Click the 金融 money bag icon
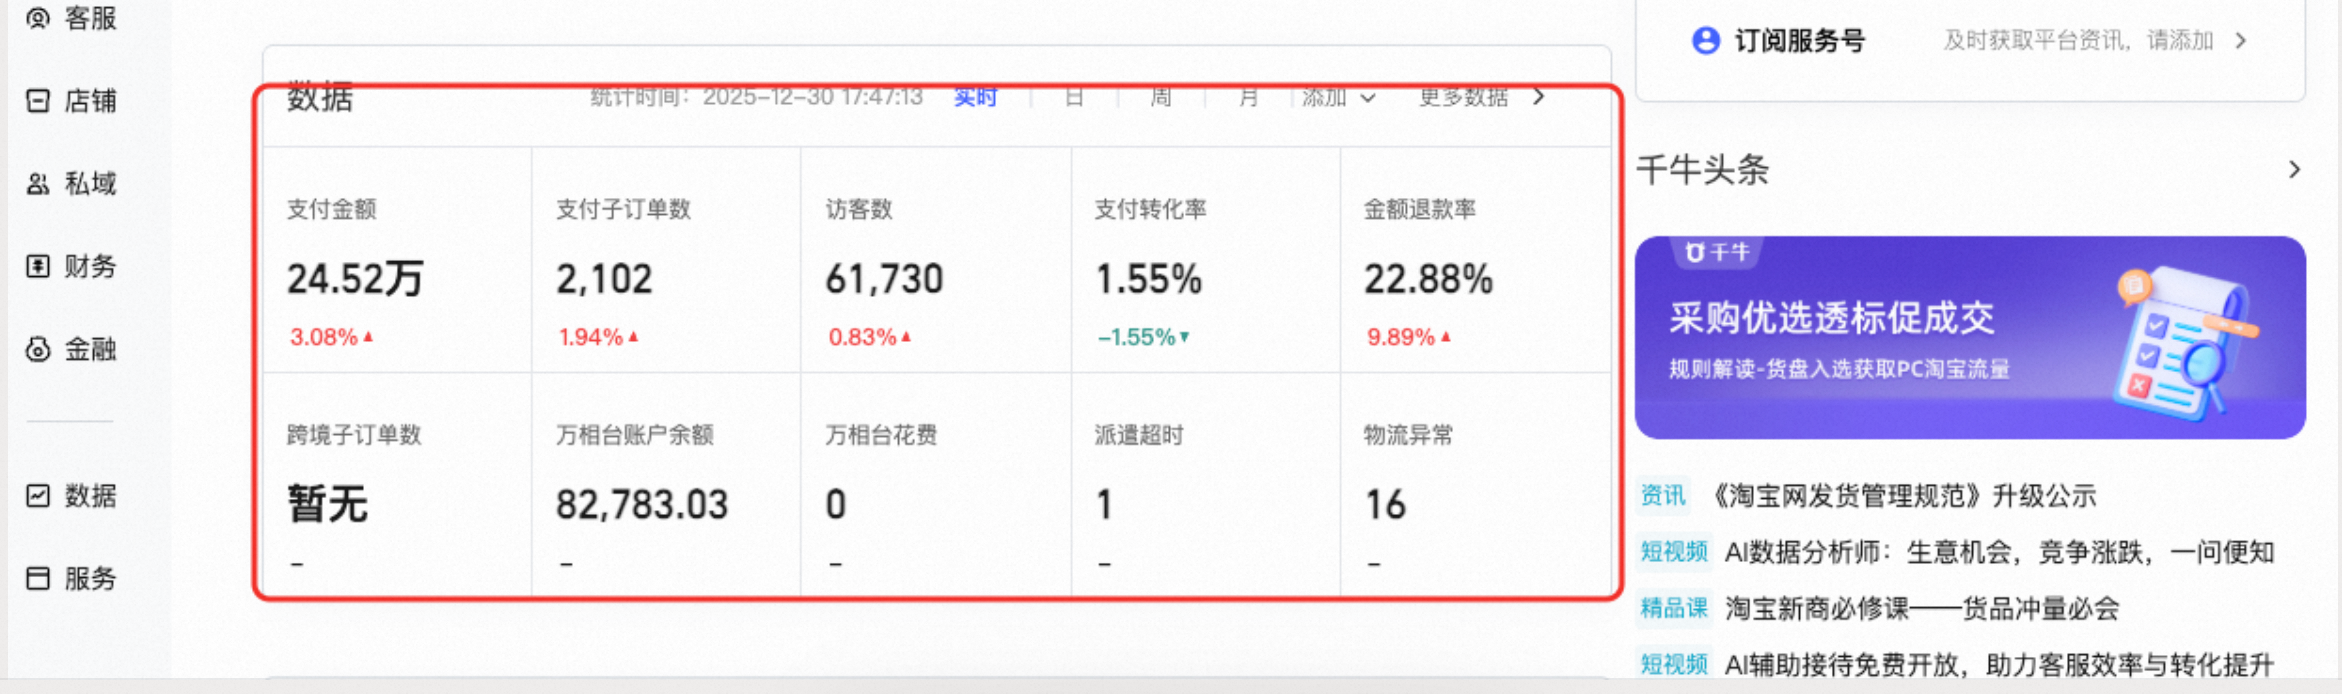The width and height of the screenshot is (2342, 694). 38,349
